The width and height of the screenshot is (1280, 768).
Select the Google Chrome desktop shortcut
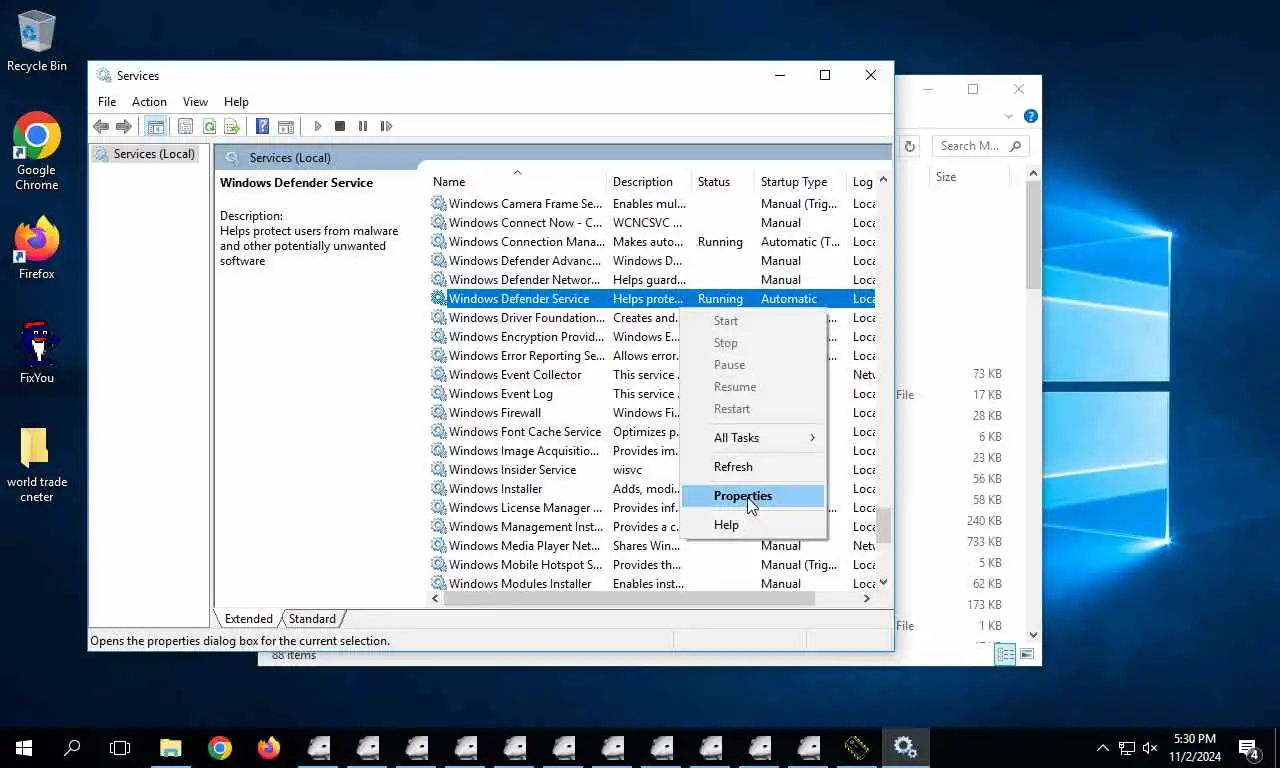pos(37,151)
